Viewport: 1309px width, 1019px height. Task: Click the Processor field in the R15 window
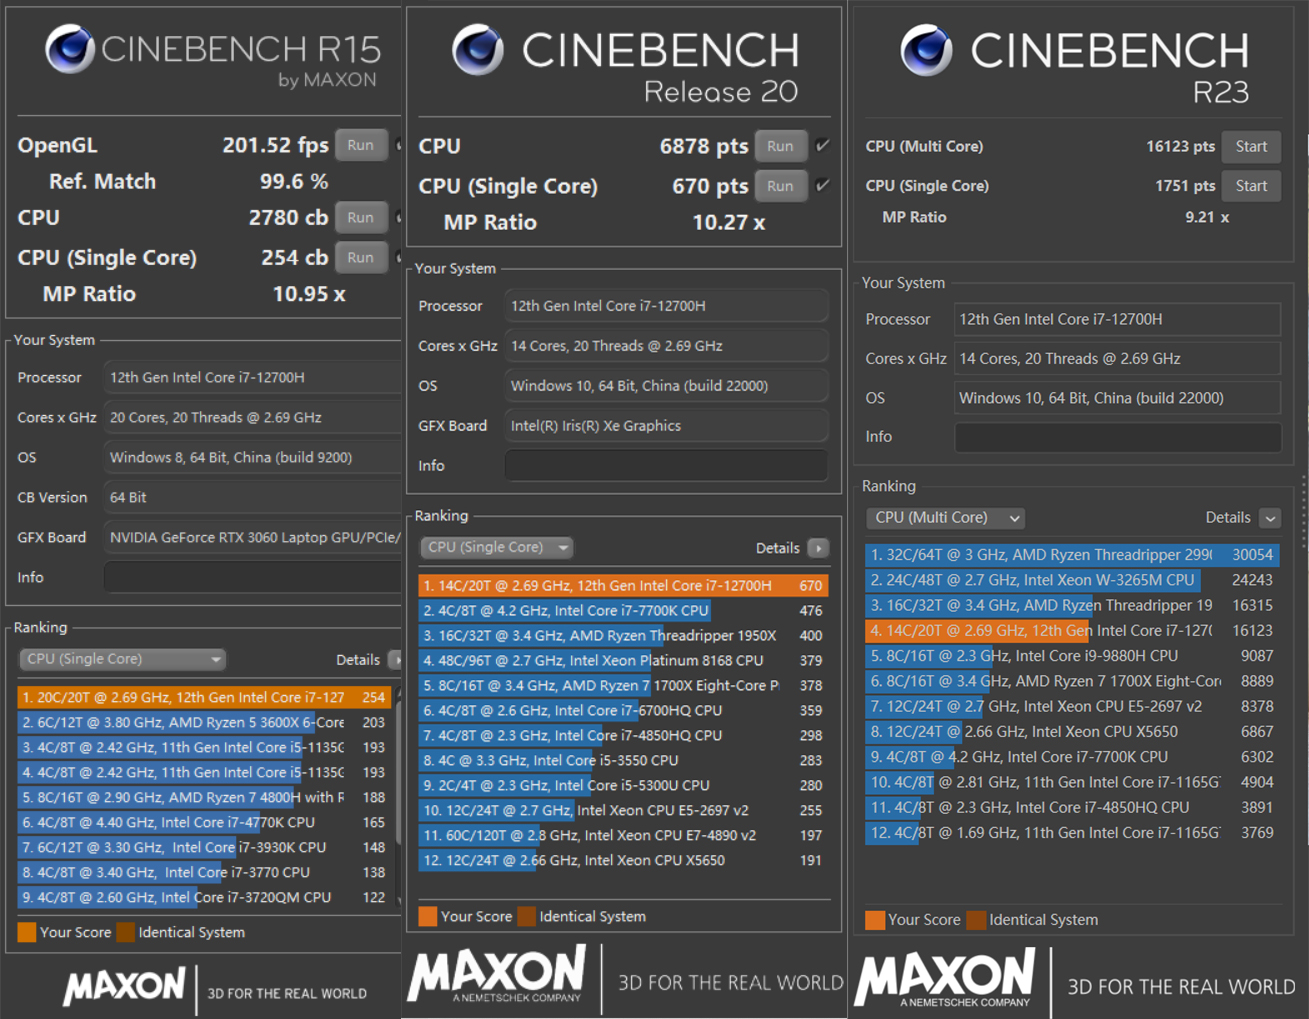253,377
